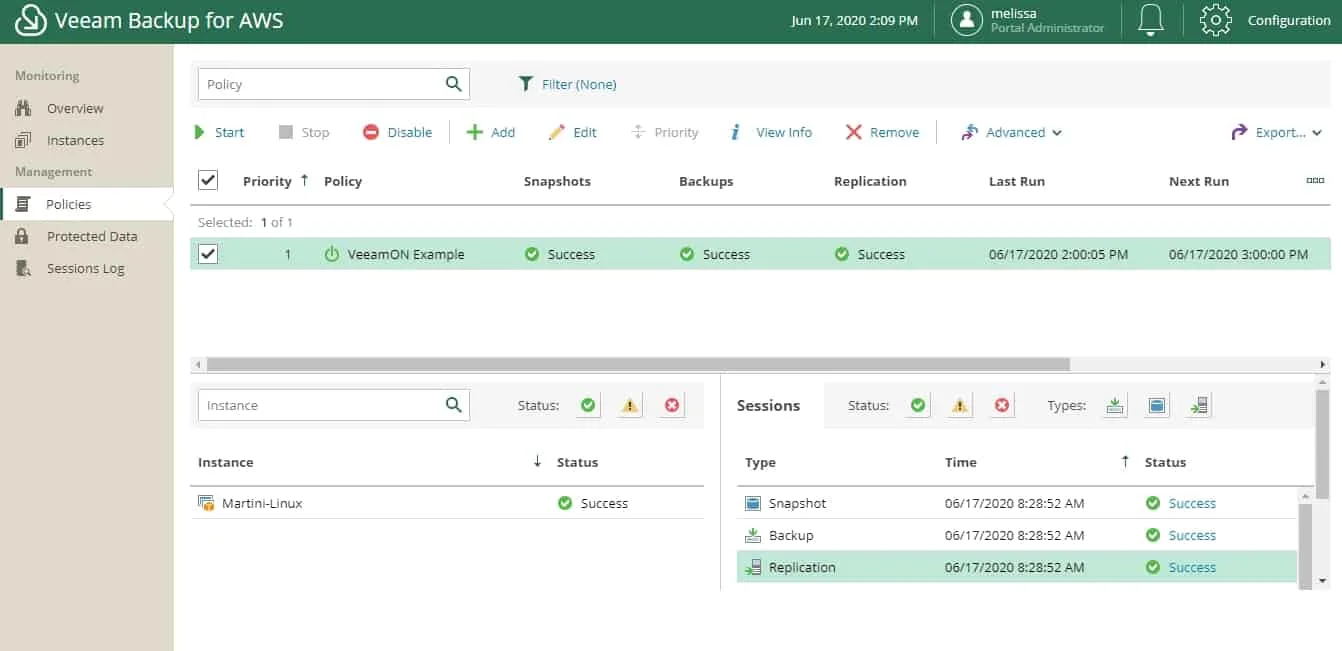
Task: Open Replication session Success link
Action: tap(1192, 567)
